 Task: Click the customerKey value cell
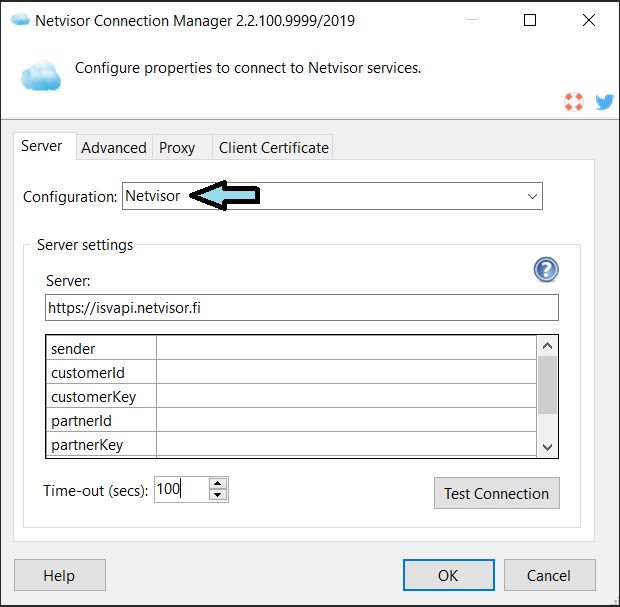[x=346, y=396]
